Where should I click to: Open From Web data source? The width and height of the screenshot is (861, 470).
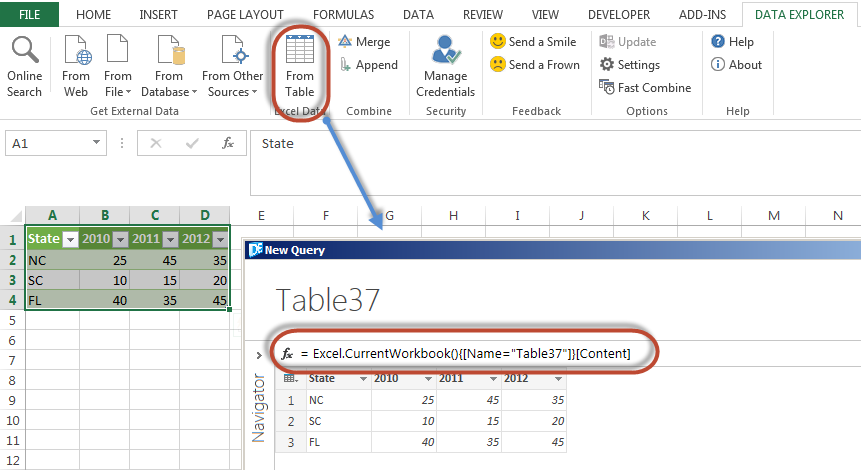(x=76, y=66)
